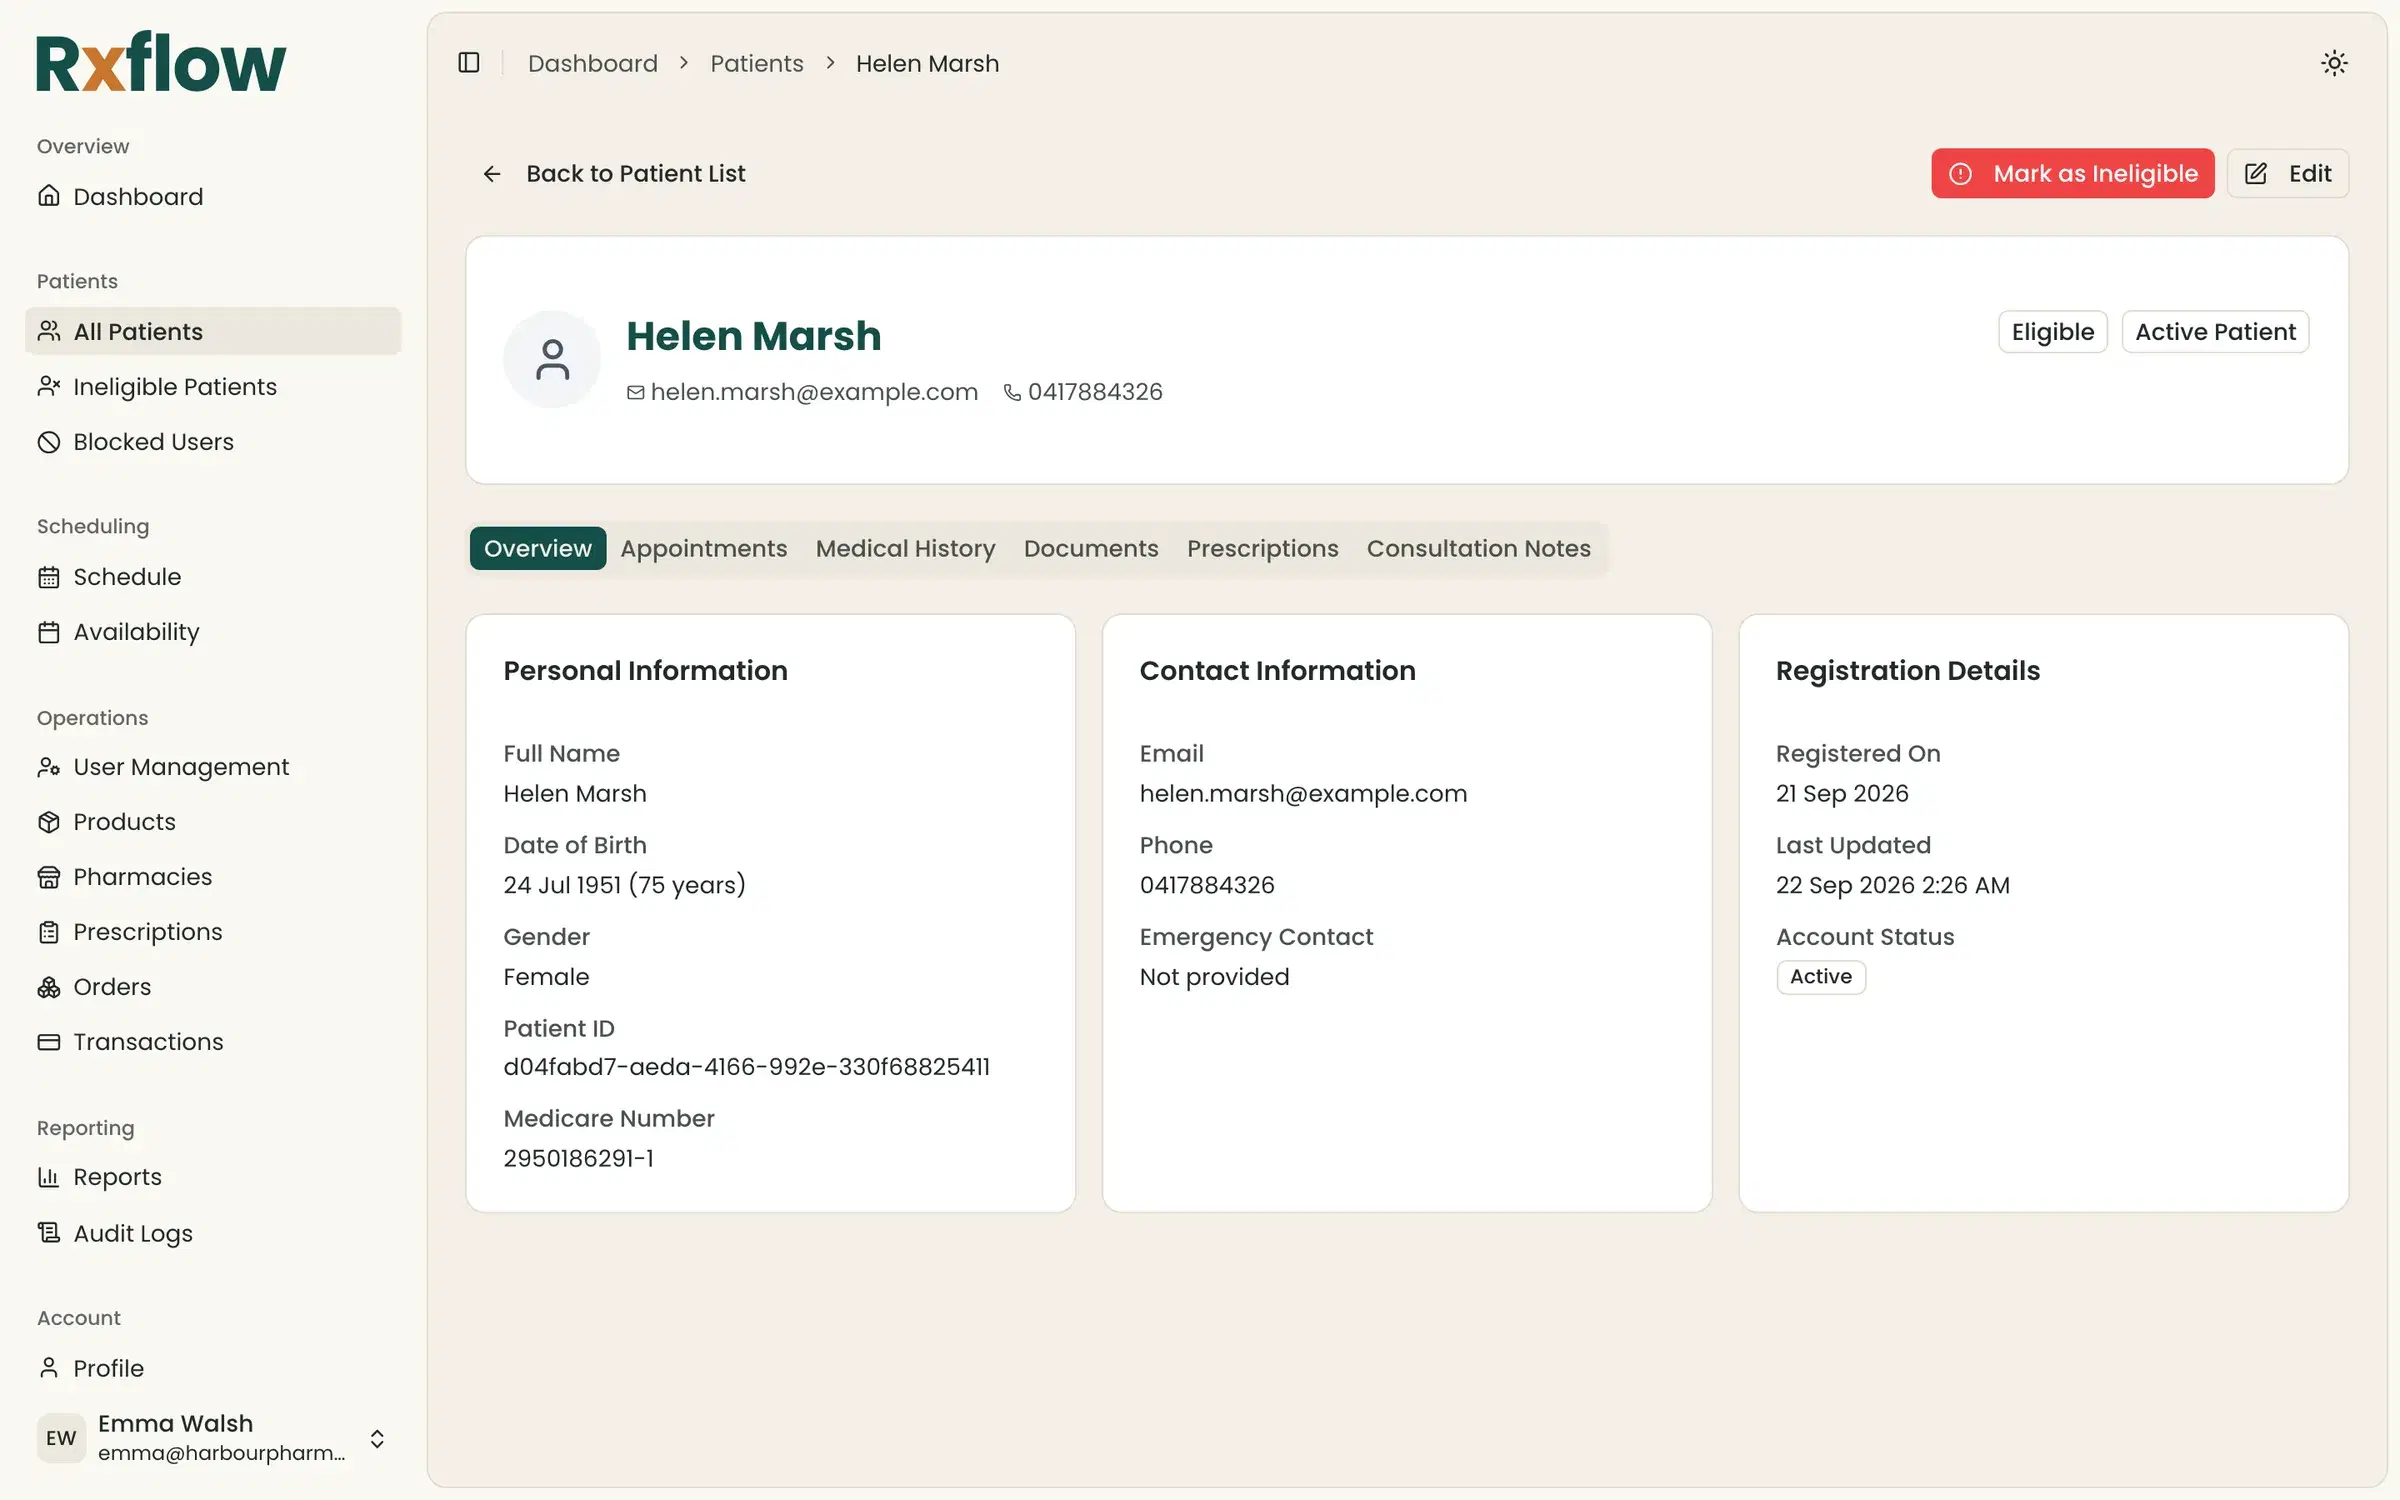Go Back to Patient List
The height and width of the screenshot is (1500, 2400).
614,173
